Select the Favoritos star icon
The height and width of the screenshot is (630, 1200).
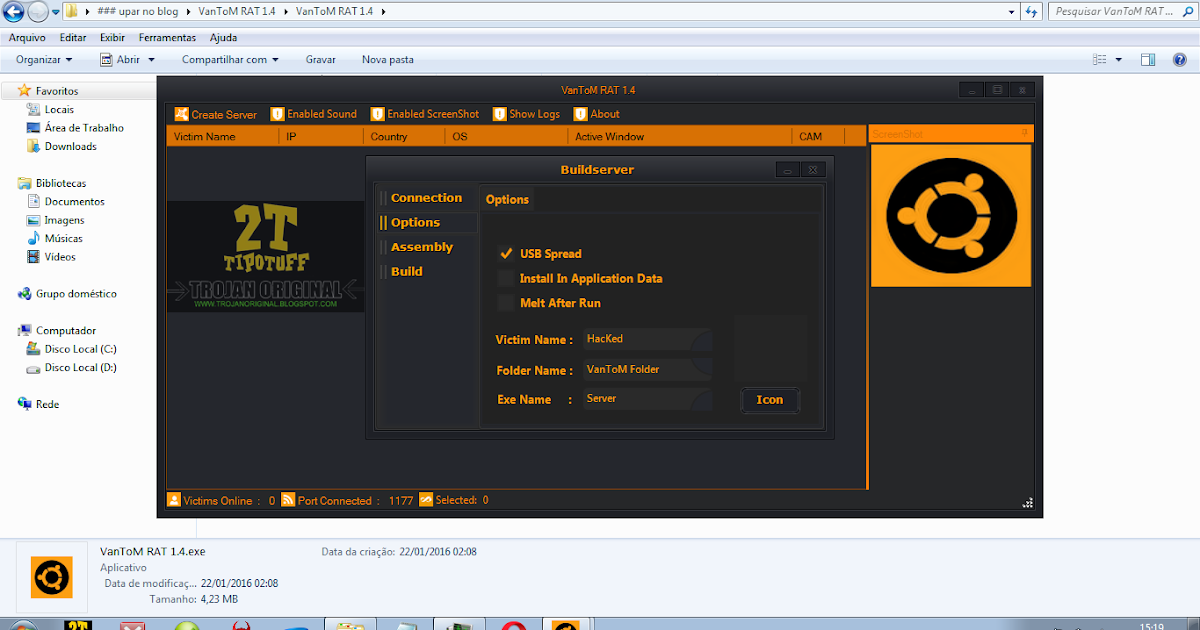[x=24, y=91]
